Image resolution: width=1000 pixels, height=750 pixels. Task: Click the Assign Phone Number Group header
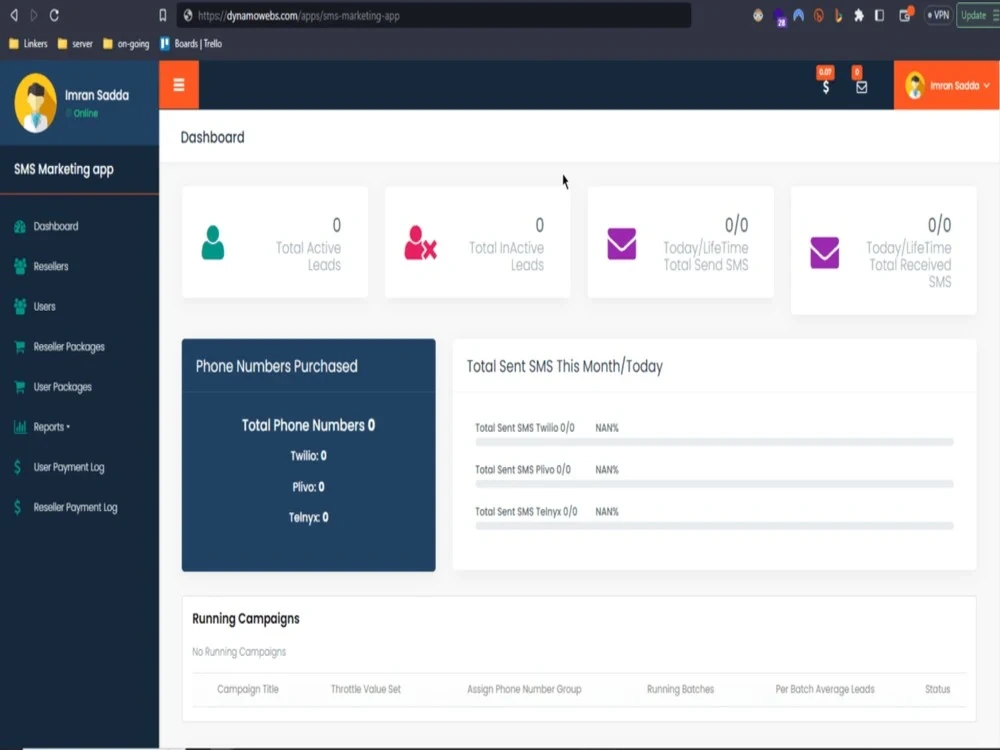coord(524,689)
